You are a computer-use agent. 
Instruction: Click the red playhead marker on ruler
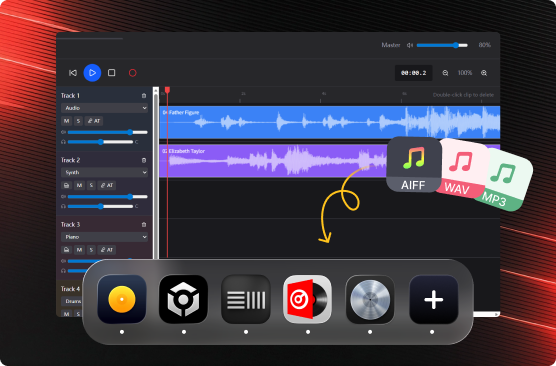pyautogui.click(x=167, y=90)
